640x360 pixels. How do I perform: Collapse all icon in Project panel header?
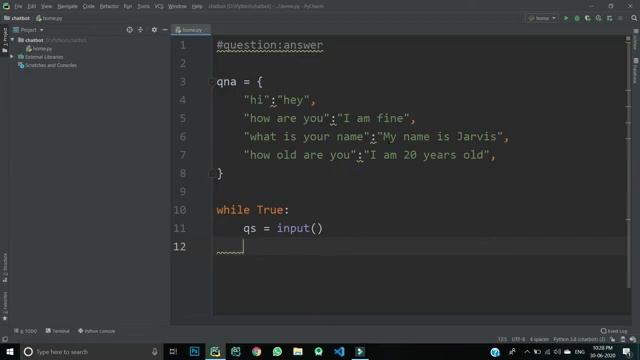140,30
